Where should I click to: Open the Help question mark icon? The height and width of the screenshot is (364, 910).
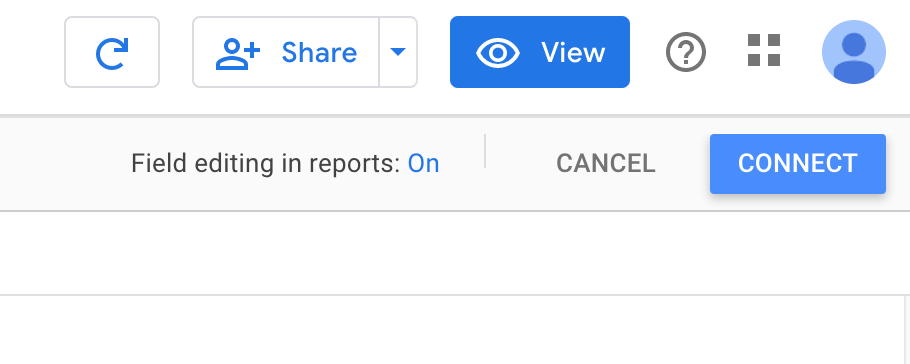[686, 52]
